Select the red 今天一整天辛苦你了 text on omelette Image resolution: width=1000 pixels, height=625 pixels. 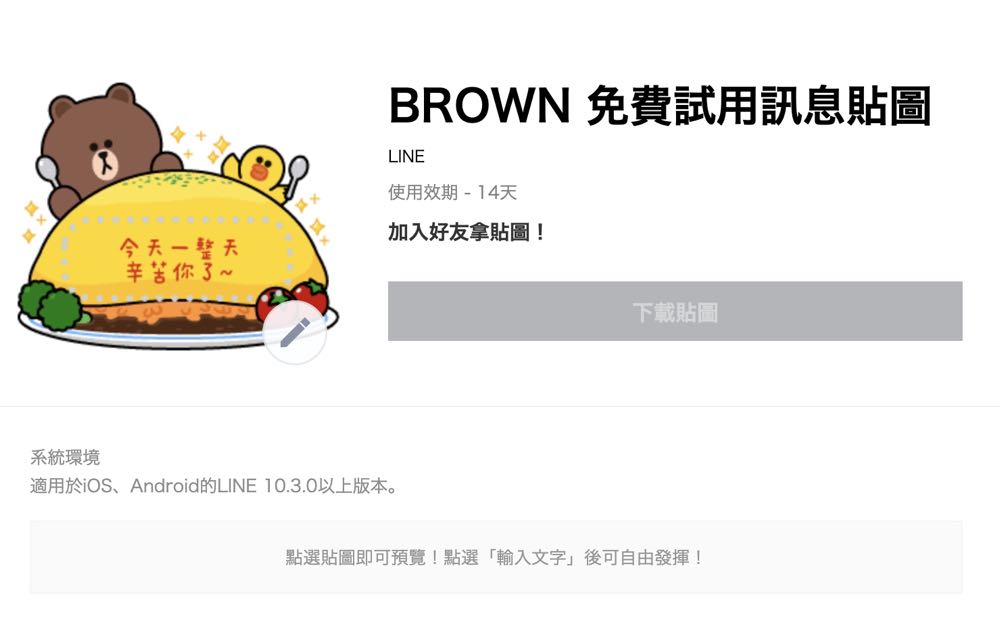178,260
